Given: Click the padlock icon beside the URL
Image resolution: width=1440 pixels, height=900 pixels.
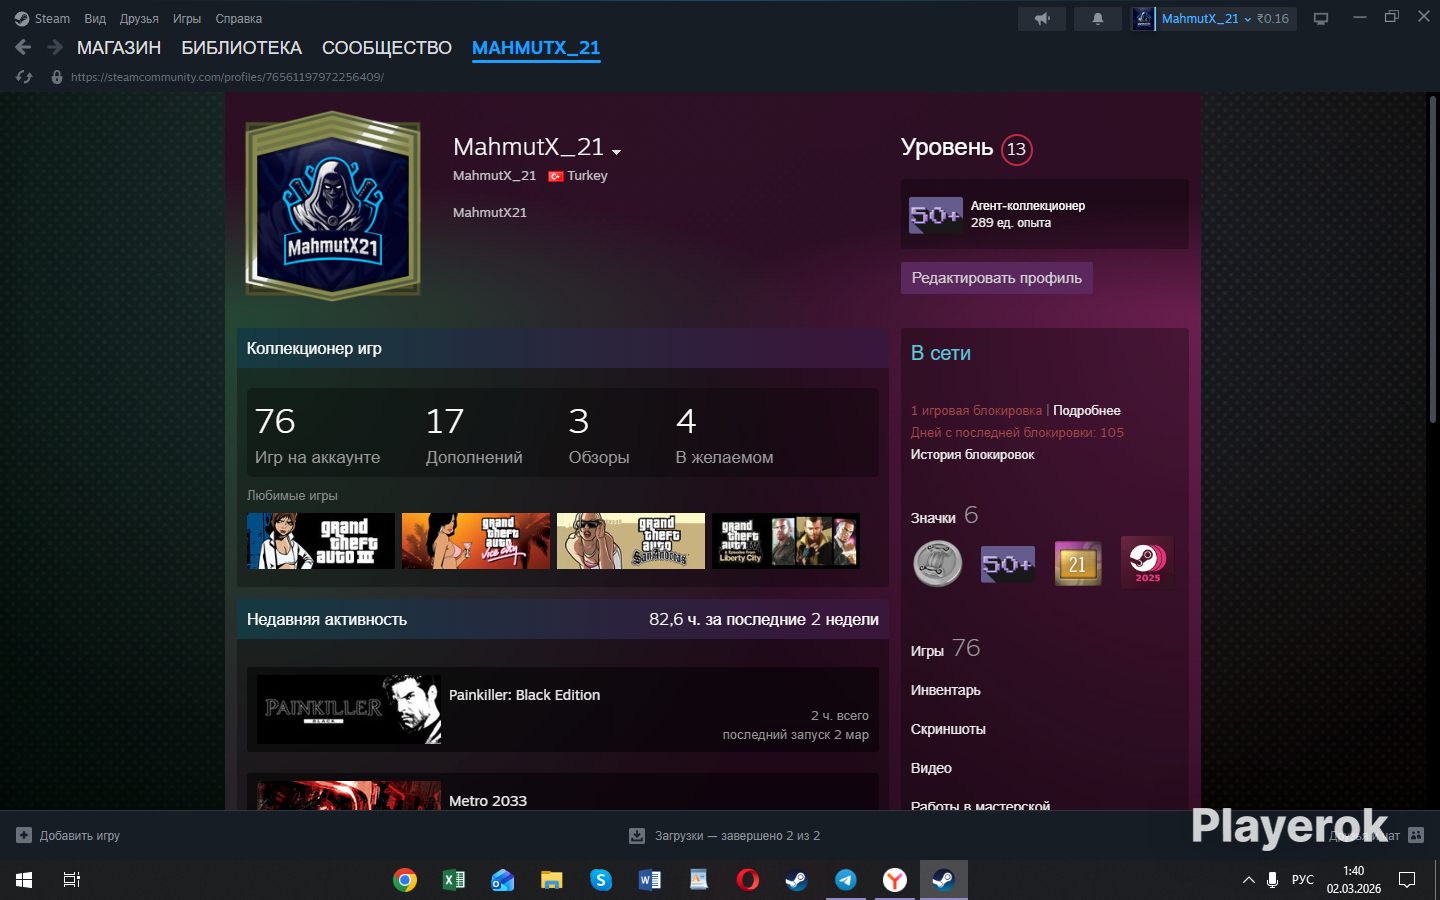Looking at the screenshot, I should point(57,77).
